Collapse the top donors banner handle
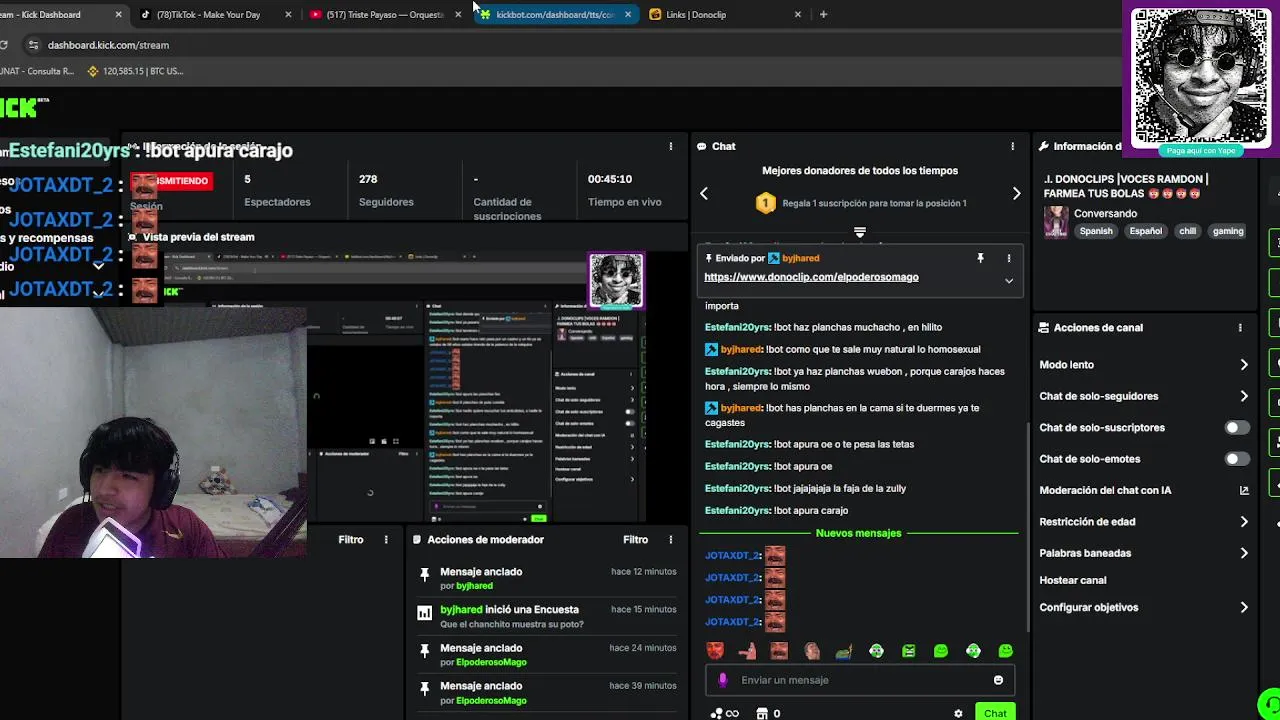Viewport: 1280px width, 720px height. tap(859, 232)
